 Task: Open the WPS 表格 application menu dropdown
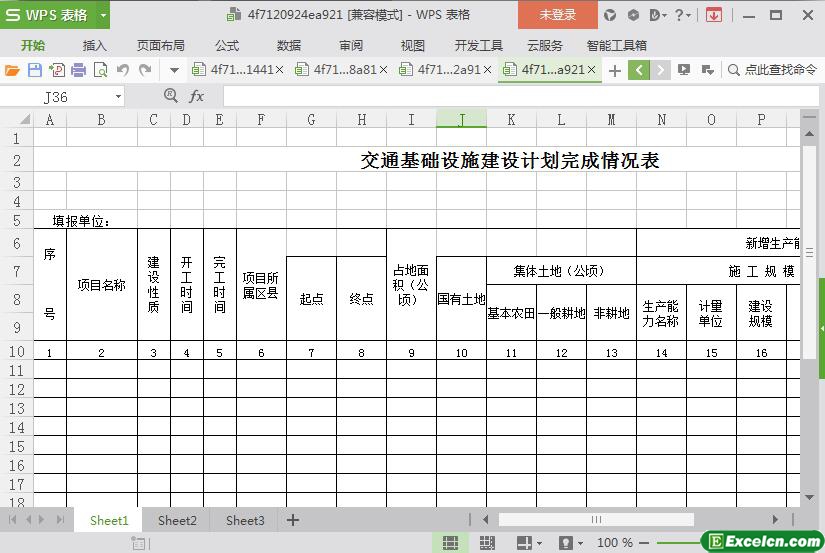104,15
